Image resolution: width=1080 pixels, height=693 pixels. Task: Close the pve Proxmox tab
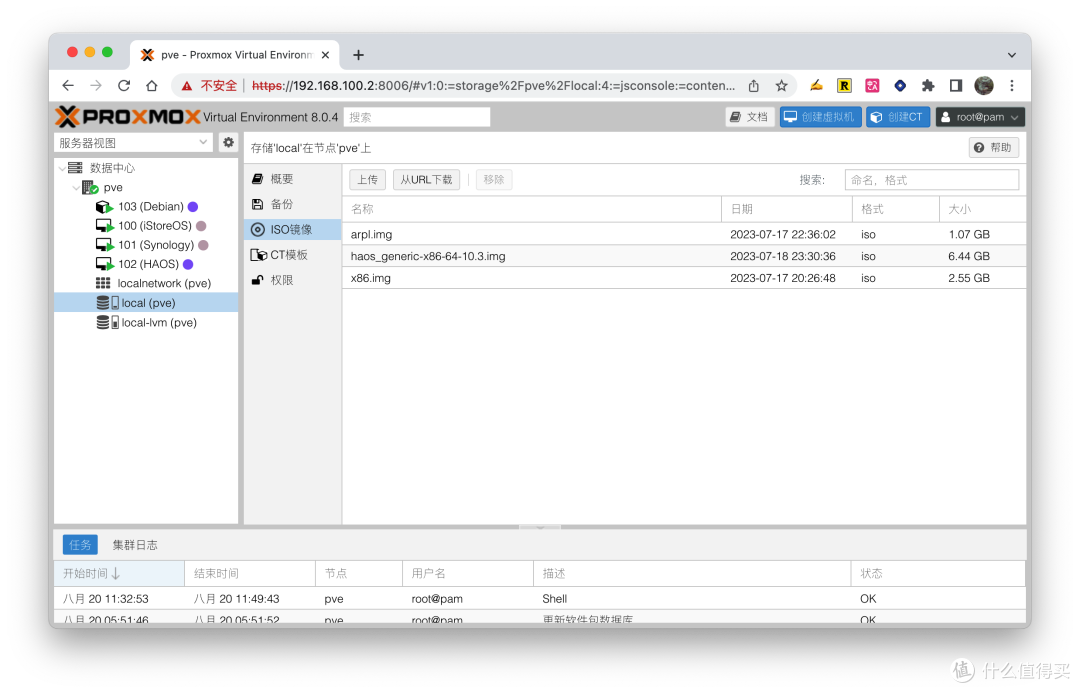(x=325, y=55)
